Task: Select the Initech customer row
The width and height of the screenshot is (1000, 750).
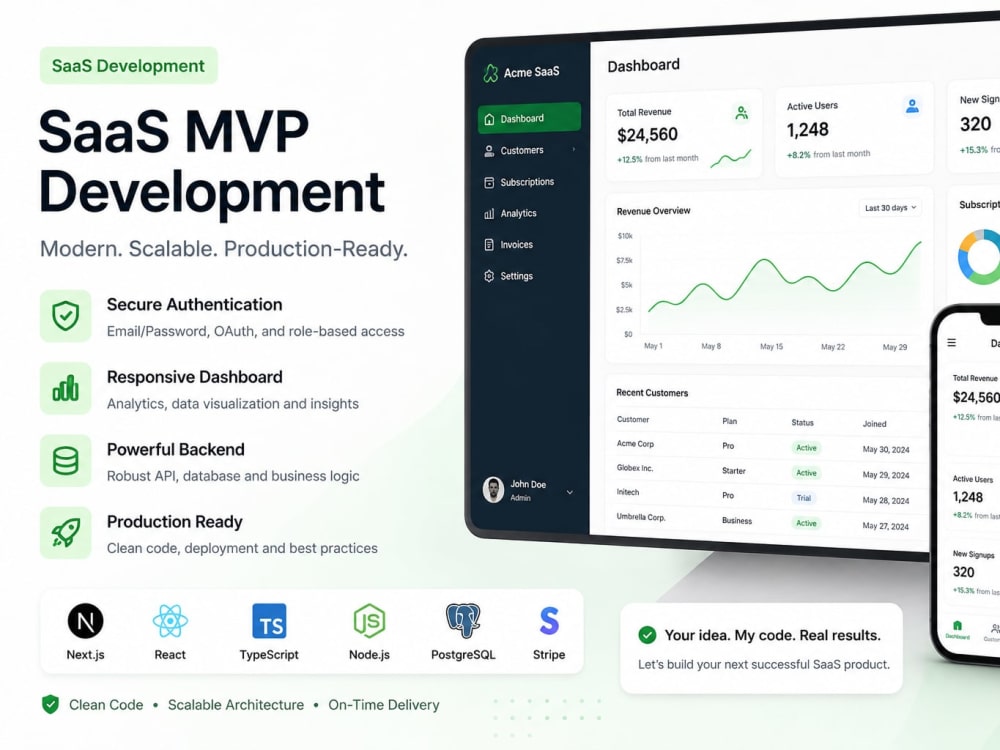Action: coord(768,496)
